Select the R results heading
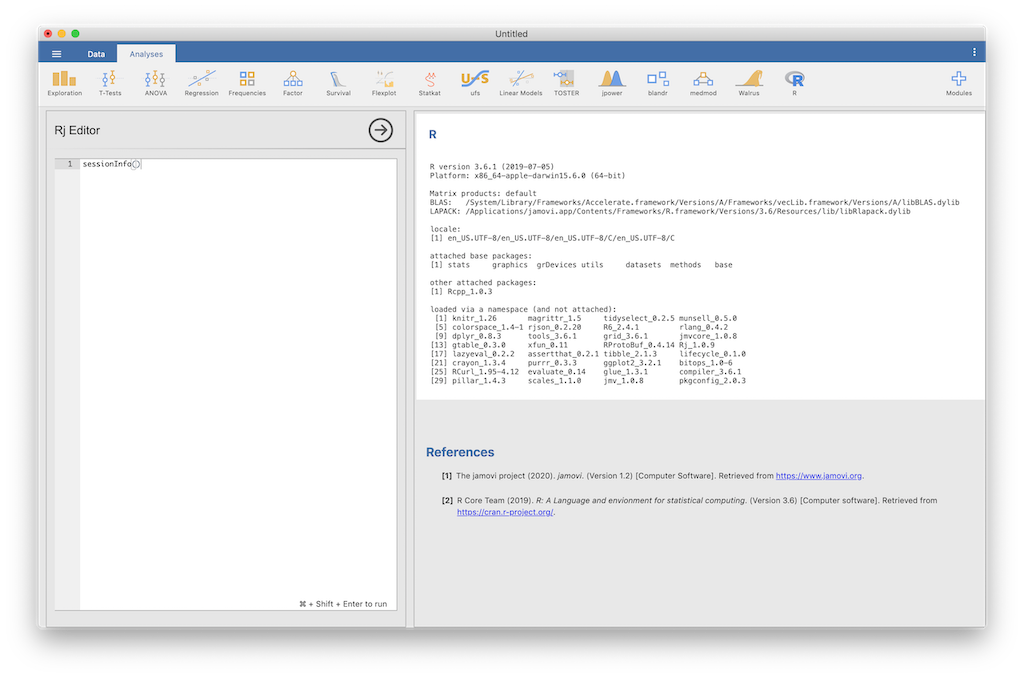Screen dimensions: 1024x678 point(432,135)
